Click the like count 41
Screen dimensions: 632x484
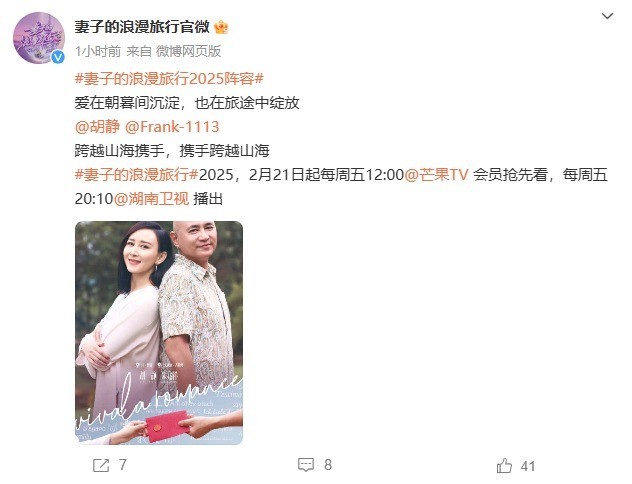point(528,466)
